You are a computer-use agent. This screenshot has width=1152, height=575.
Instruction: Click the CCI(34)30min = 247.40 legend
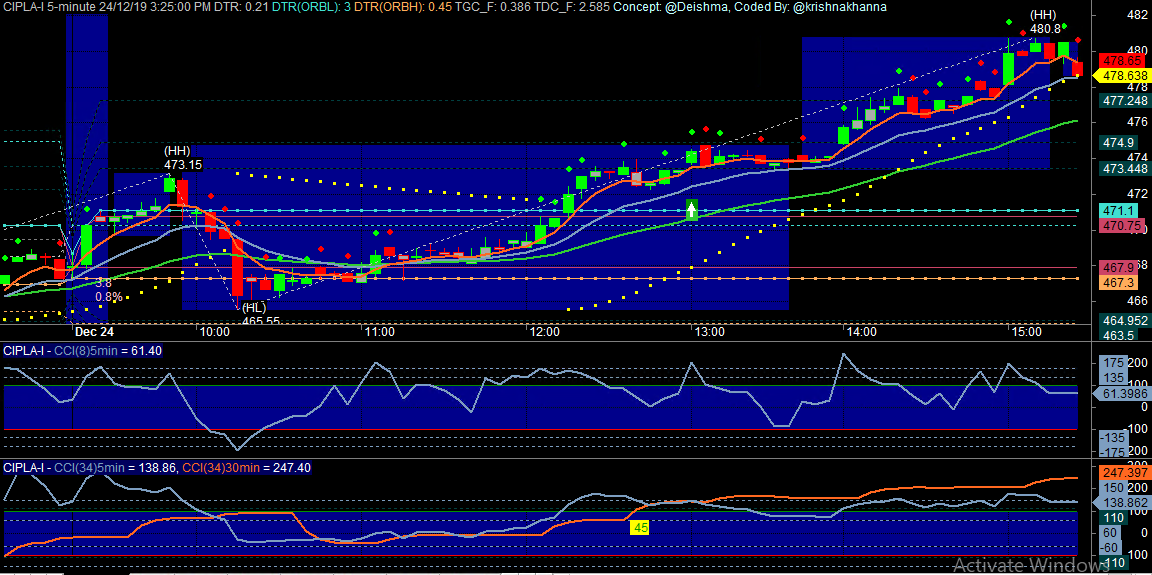247,467
